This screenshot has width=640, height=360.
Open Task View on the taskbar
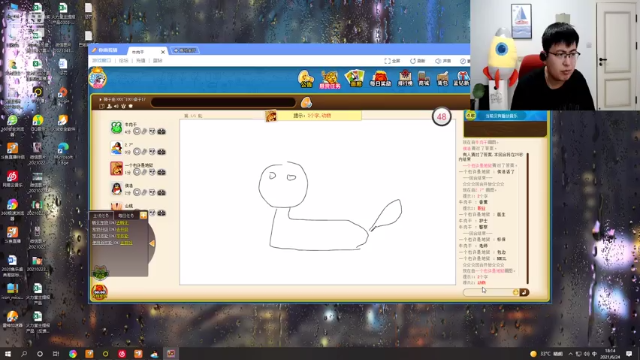click(x=56, y=354)
